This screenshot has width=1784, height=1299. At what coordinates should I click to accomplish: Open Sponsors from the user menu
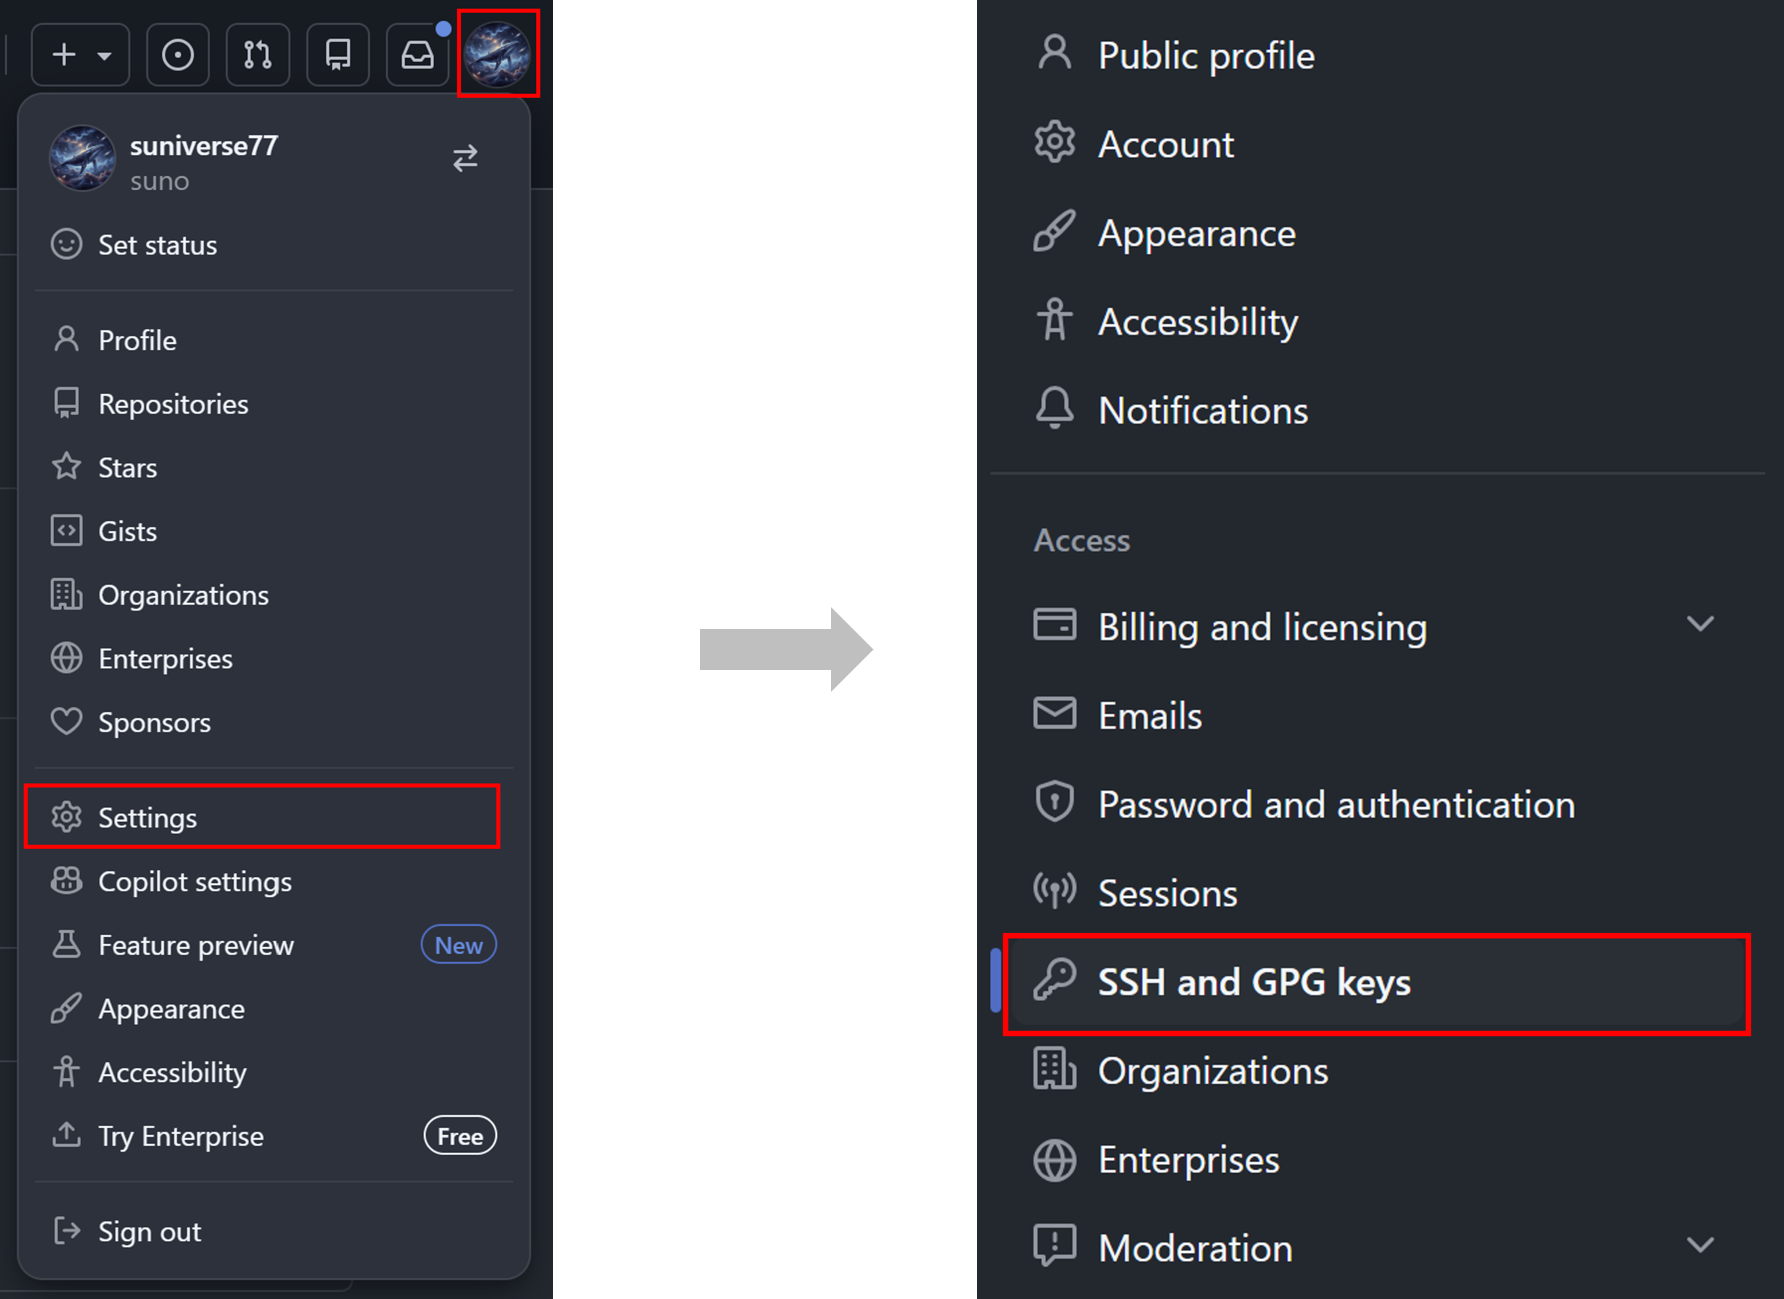point(274,722)
